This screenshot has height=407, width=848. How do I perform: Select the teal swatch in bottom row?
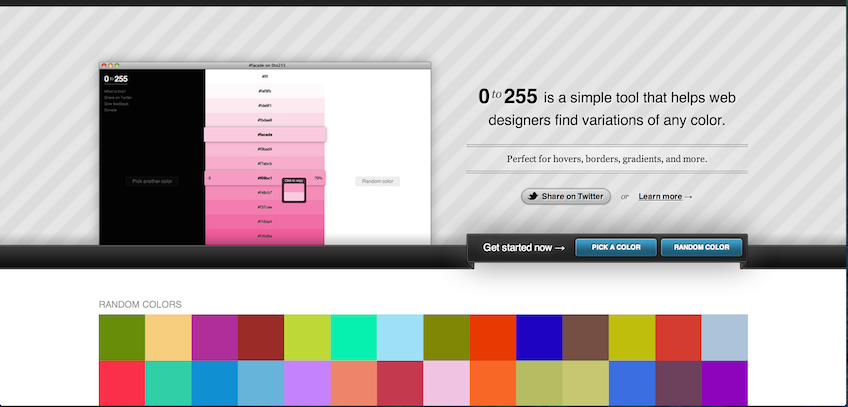coord(168,383)
